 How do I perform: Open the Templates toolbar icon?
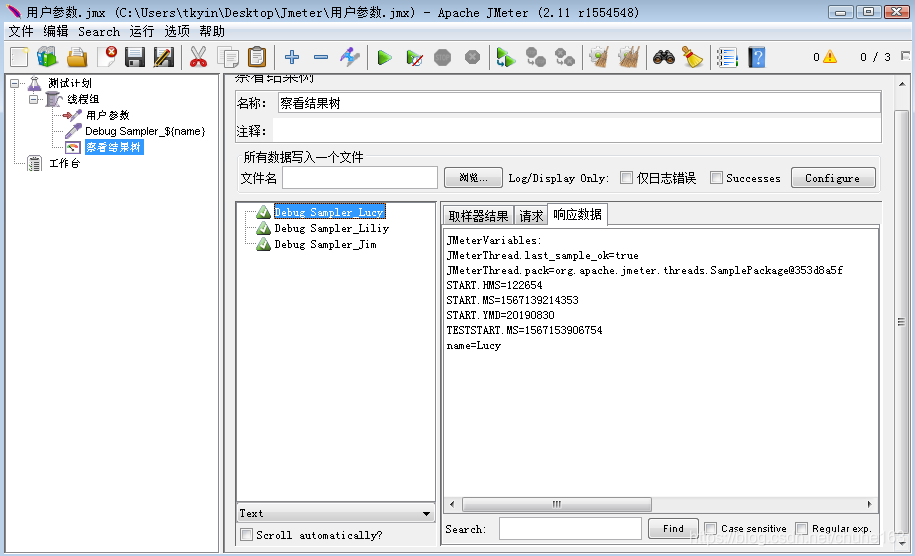(x=47, y=57)
